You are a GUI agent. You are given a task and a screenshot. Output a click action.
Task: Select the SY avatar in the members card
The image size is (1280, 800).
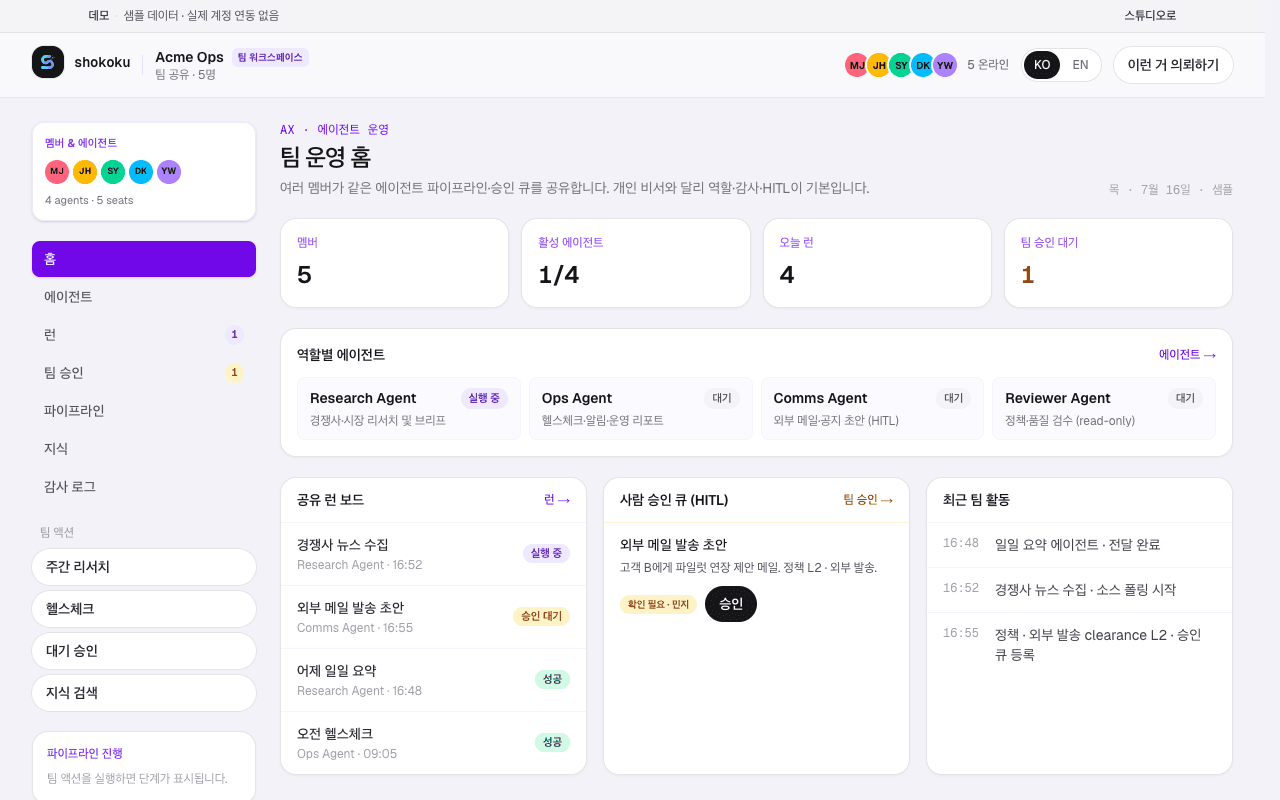[x=113, y=171]
